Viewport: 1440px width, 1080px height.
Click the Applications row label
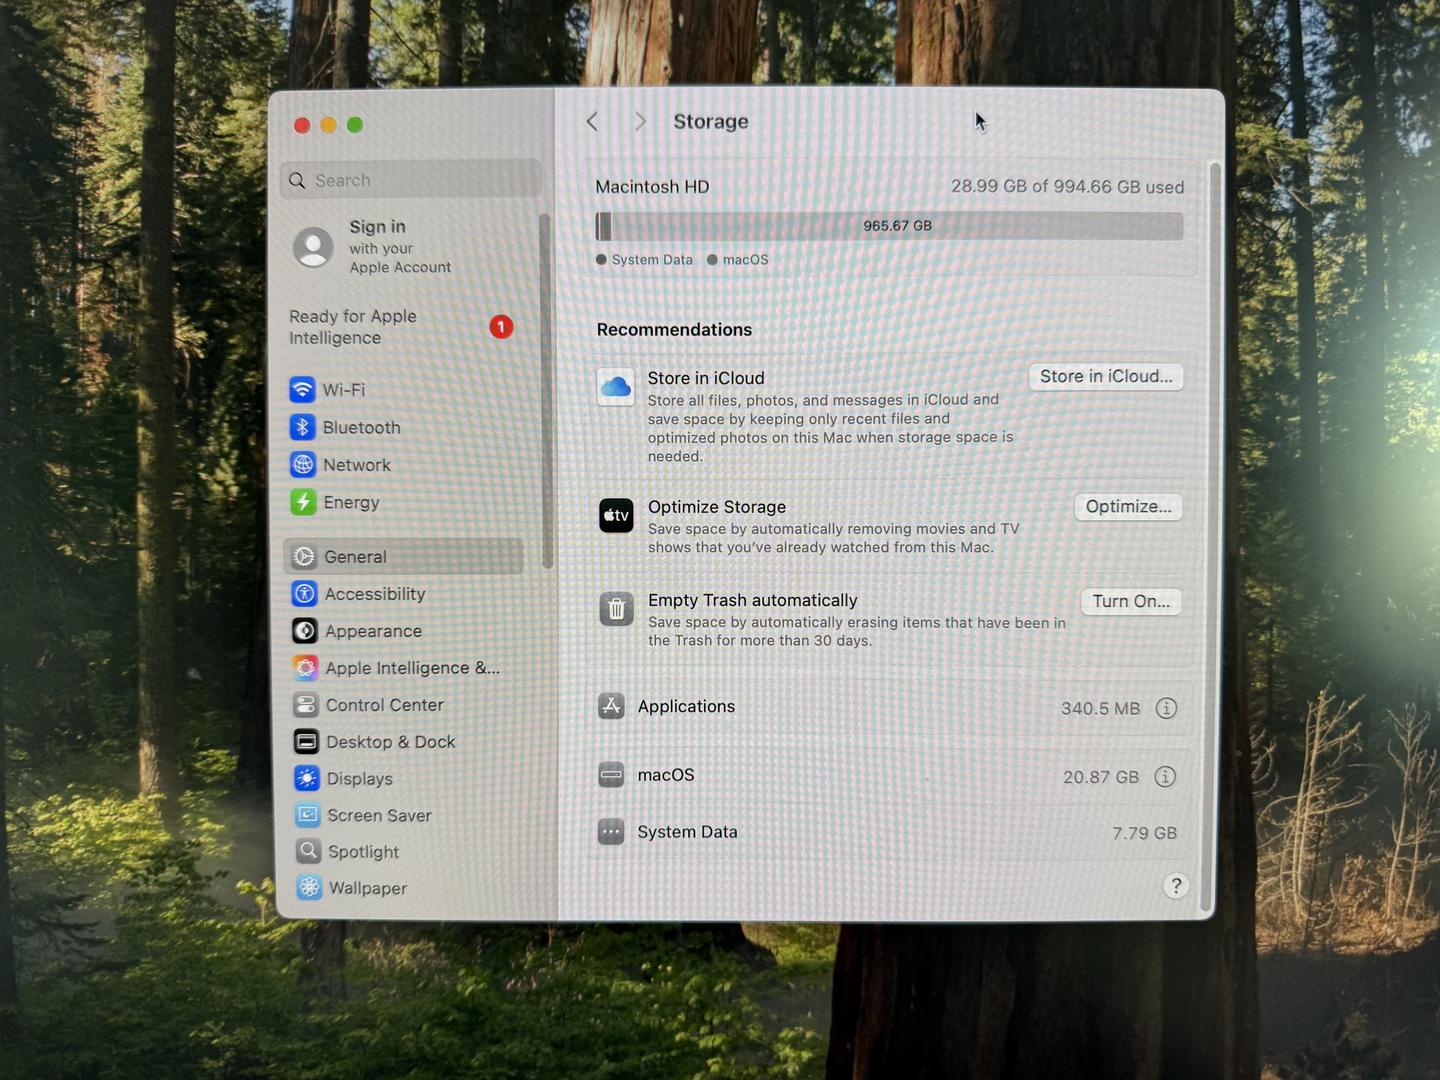(686, 707)
